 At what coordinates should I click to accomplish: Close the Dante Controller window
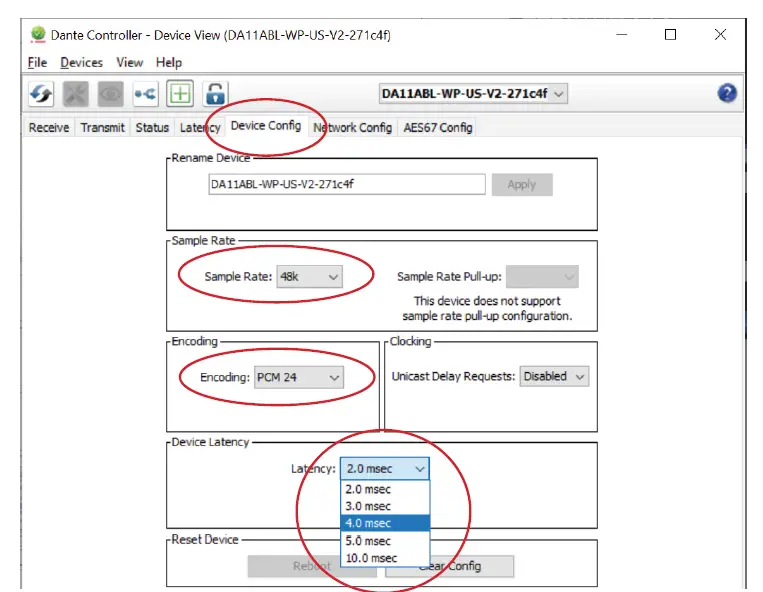[x=721, y=35]
